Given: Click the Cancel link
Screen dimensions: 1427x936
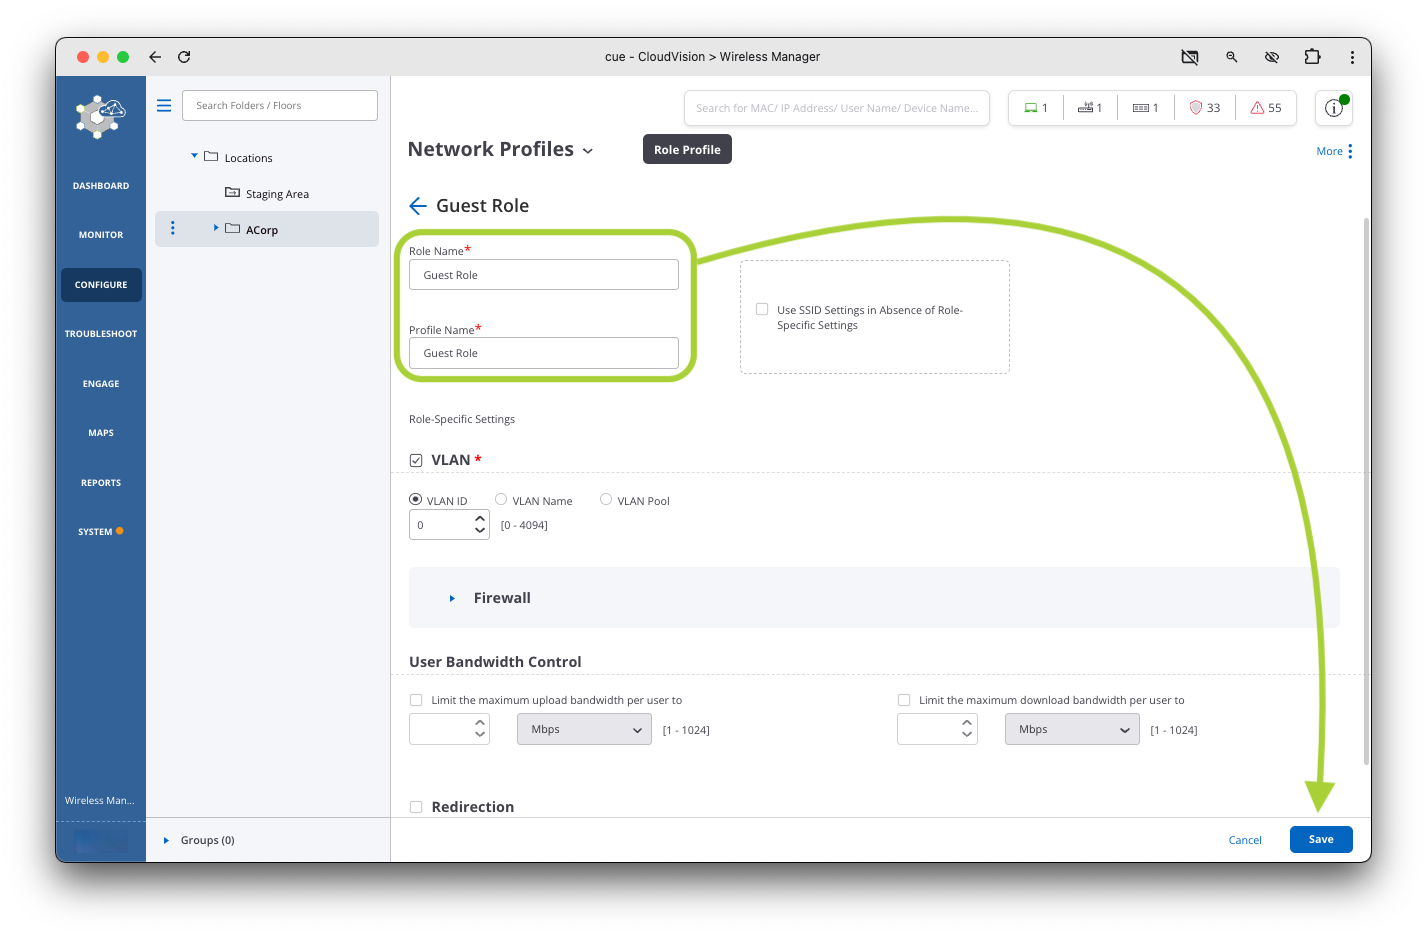Looking at the screenshot, I should (x=1245, y=840).
